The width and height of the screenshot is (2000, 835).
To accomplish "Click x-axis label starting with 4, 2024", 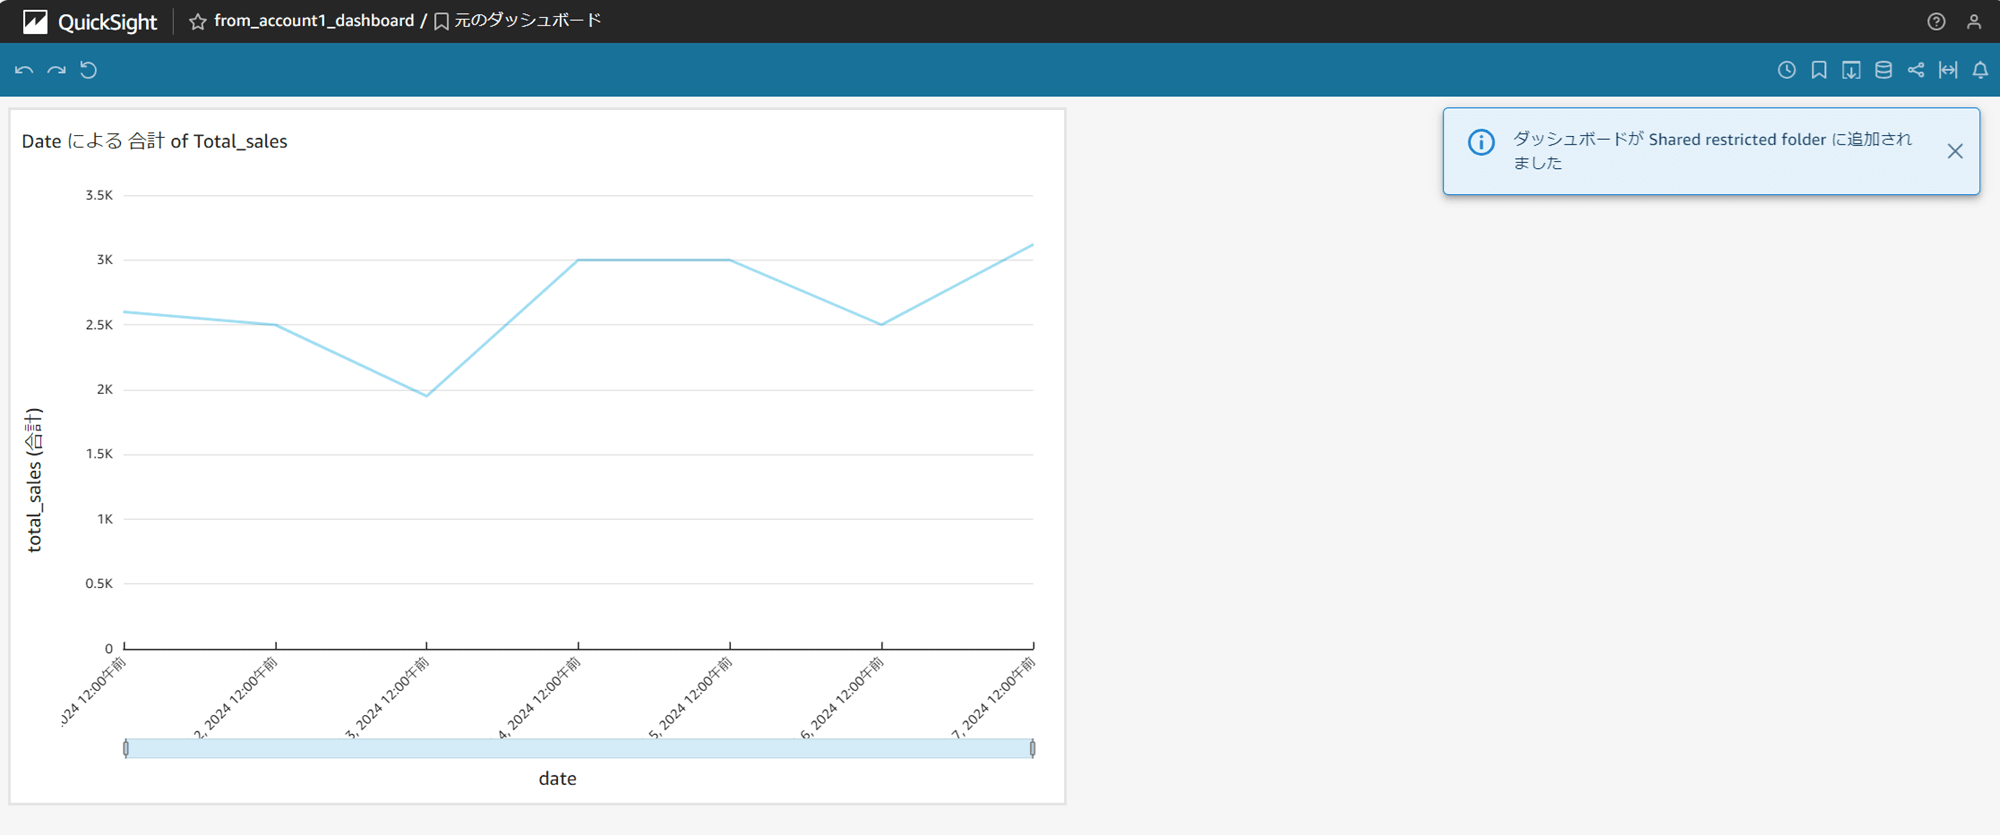I will point(538,699).
